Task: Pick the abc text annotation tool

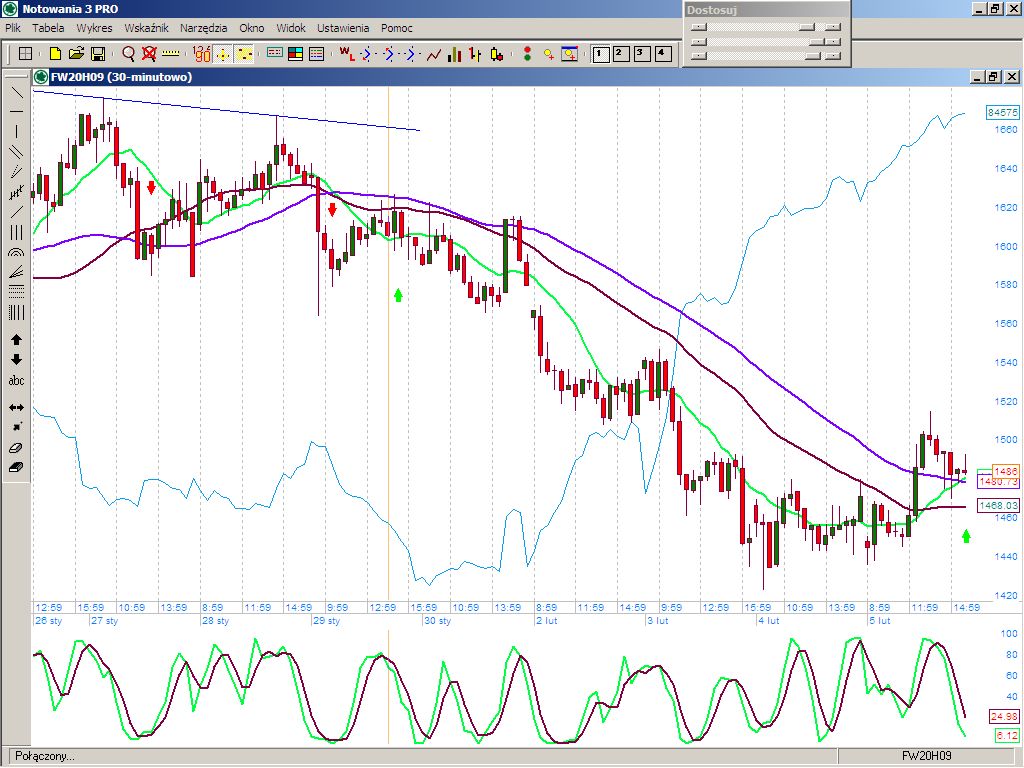Action: pyautogui.click(x=17, y=381)
